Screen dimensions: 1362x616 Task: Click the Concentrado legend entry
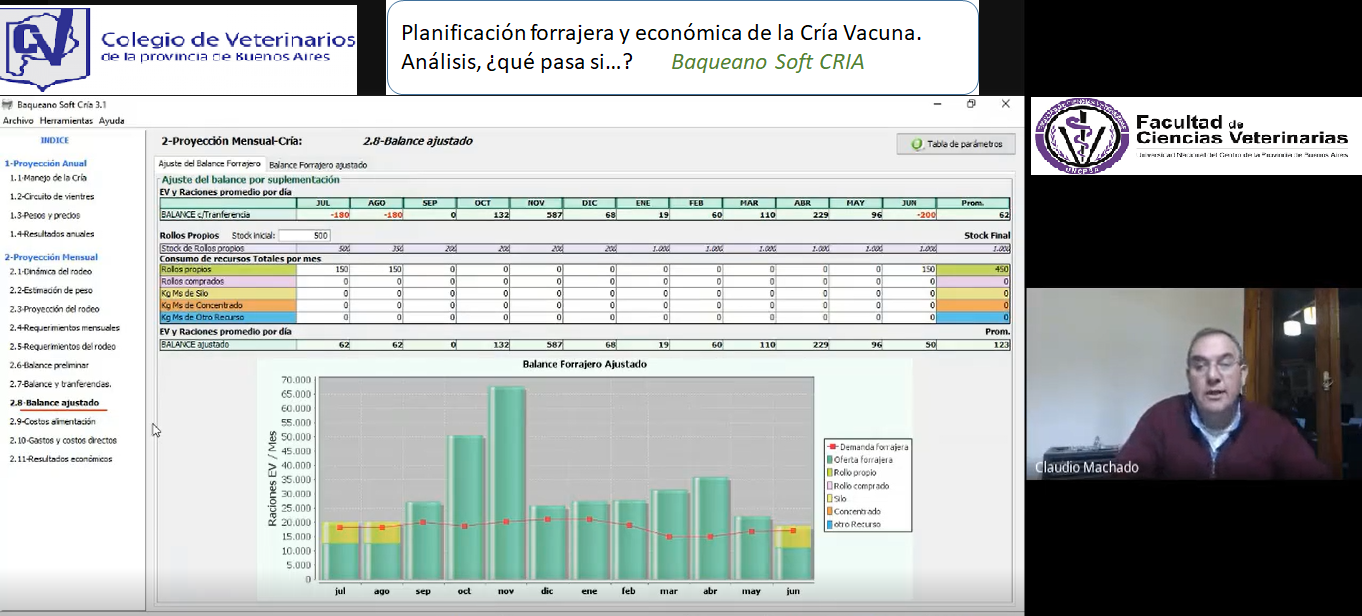[852, 511]
